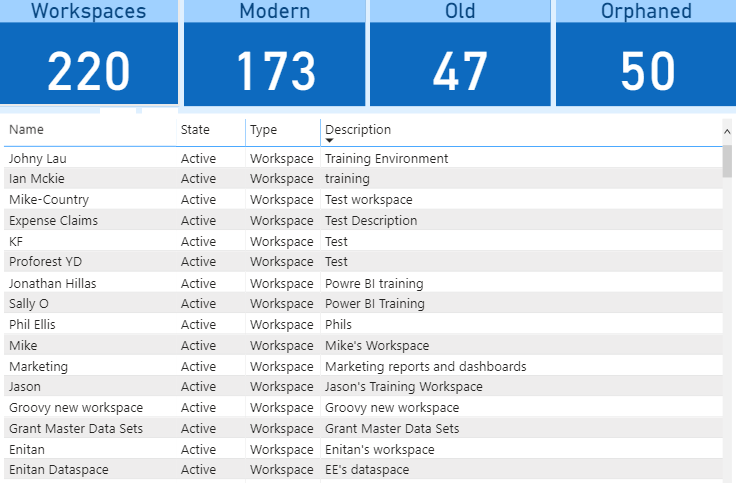Select the Expense Claims workspace row
This screenshot has width=736, height=483.
[x=53, y=220]
